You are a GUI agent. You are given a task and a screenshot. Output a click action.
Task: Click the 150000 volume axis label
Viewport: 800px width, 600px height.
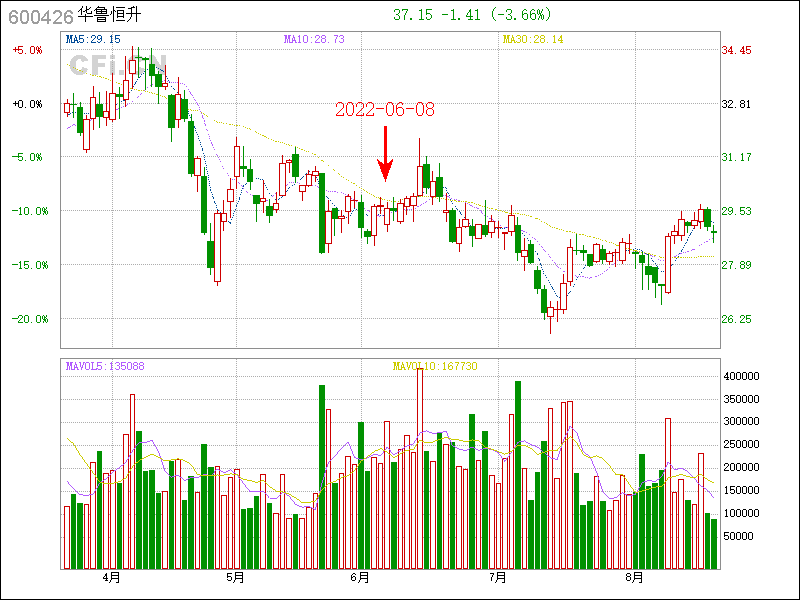tap(741, 490)
